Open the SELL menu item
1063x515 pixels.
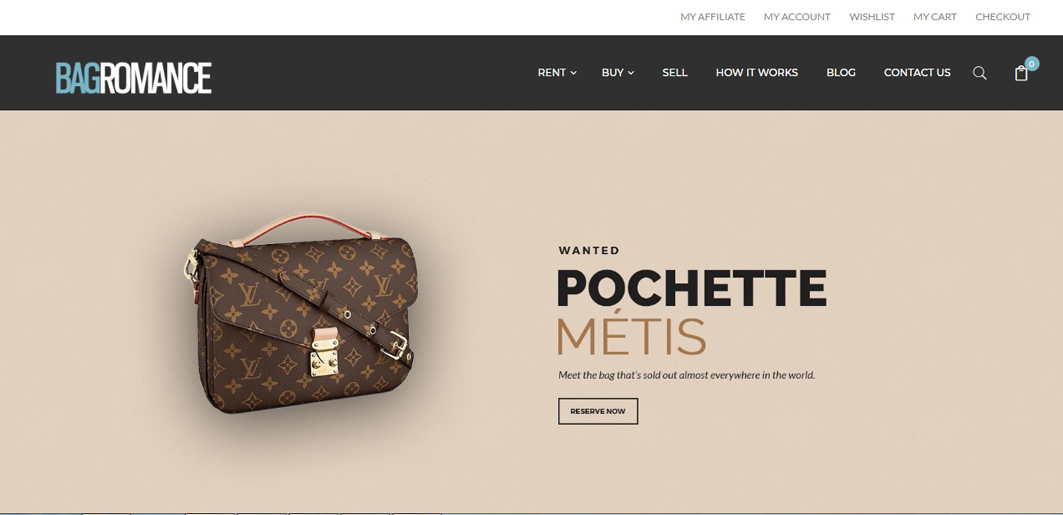675,73
